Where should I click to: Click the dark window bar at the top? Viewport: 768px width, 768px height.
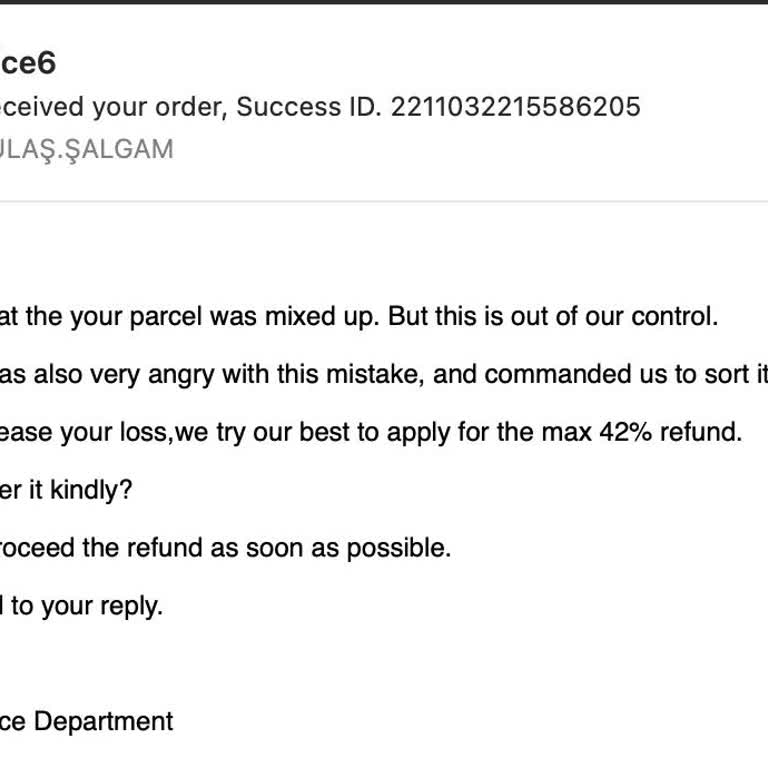pyautogui.click(x=384, y=2)
